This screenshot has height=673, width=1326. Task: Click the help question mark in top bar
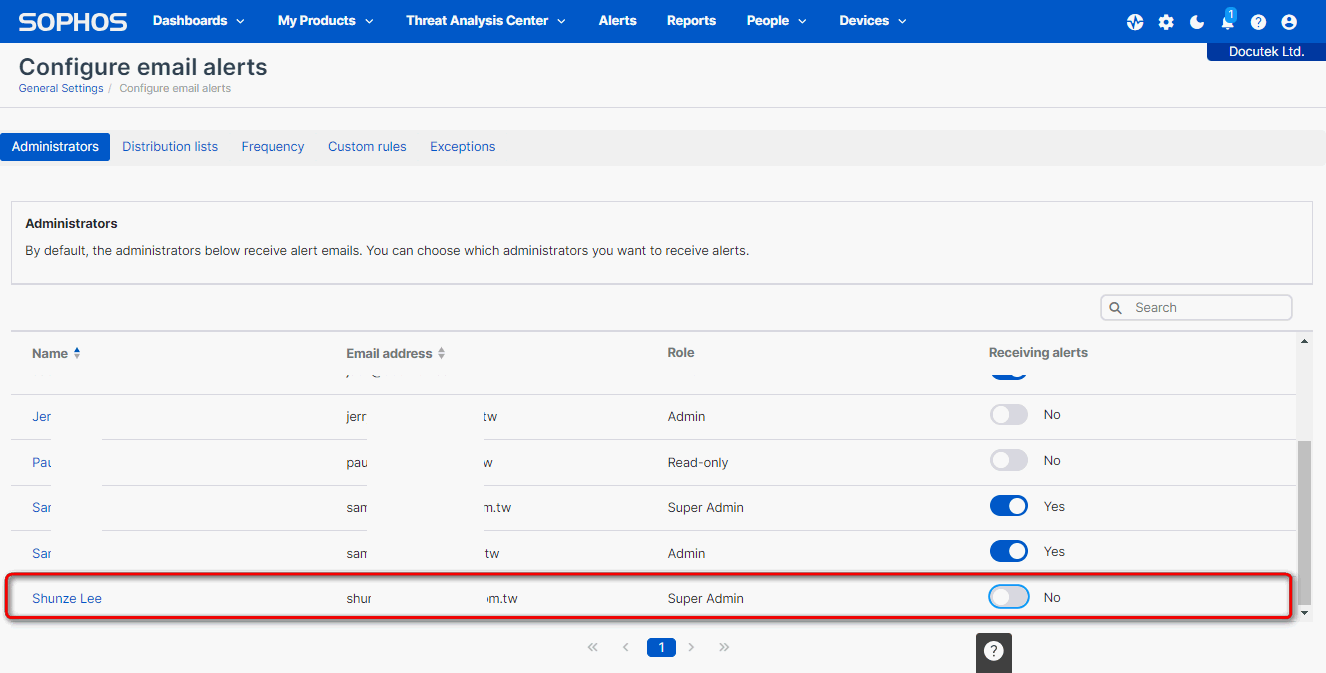(1258, 22)
